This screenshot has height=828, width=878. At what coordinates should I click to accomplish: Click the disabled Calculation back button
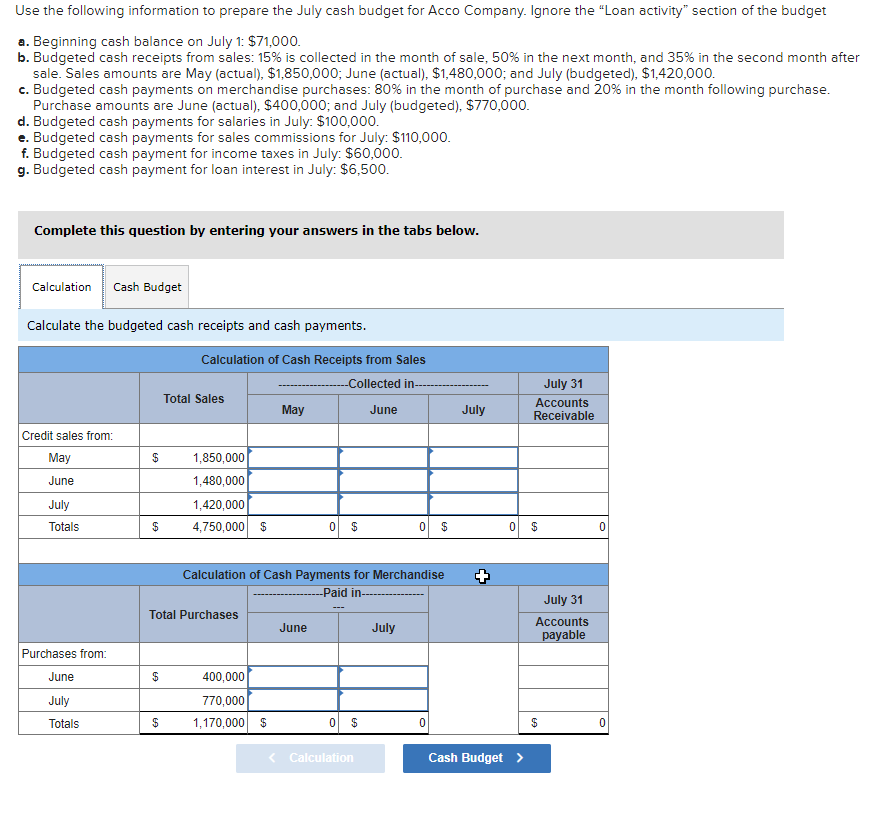(x=310, y=758)
